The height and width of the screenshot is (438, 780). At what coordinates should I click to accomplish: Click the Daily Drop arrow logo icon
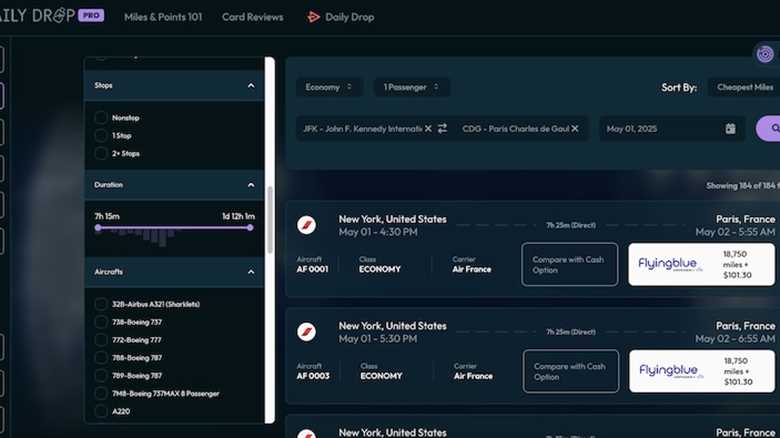313,17
